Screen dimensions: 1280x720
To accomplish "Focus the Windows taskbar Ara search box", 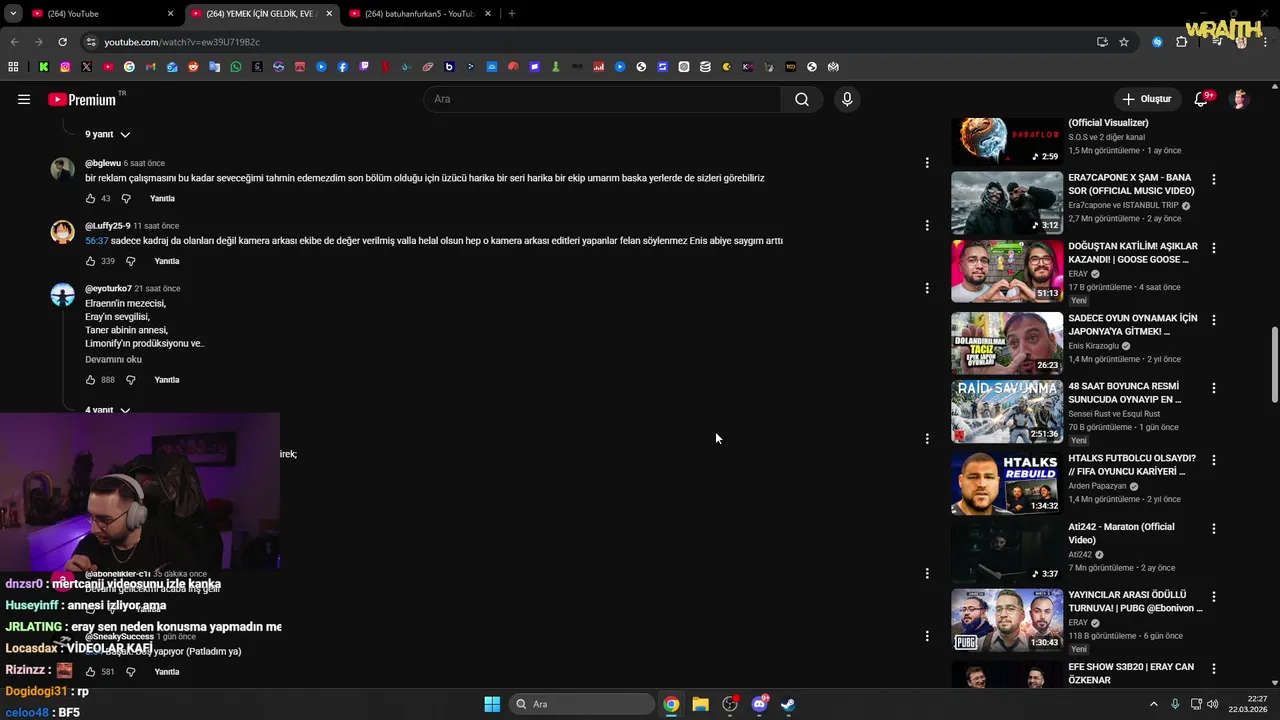I will point(582,704).
